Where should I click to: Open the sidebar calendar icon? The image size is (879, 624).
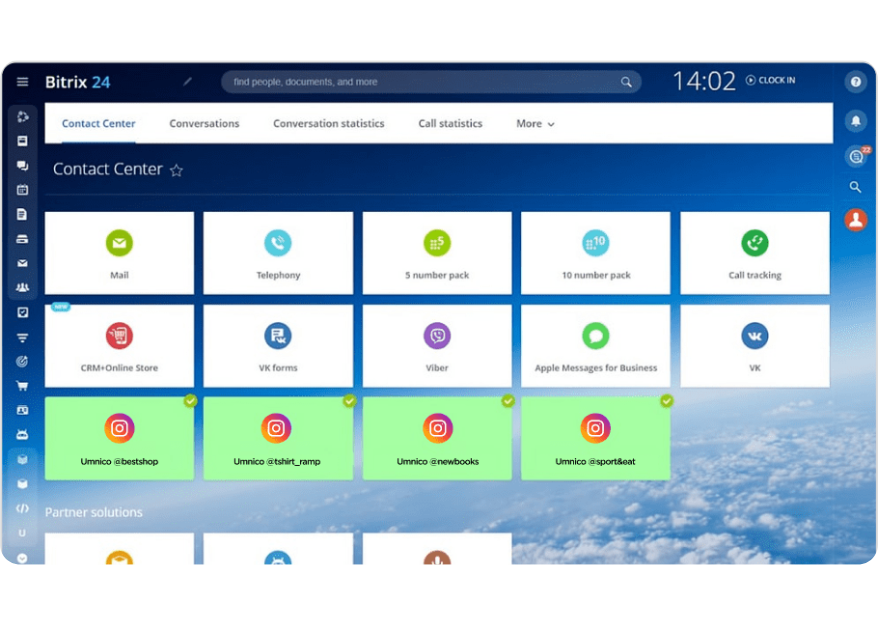22,190
